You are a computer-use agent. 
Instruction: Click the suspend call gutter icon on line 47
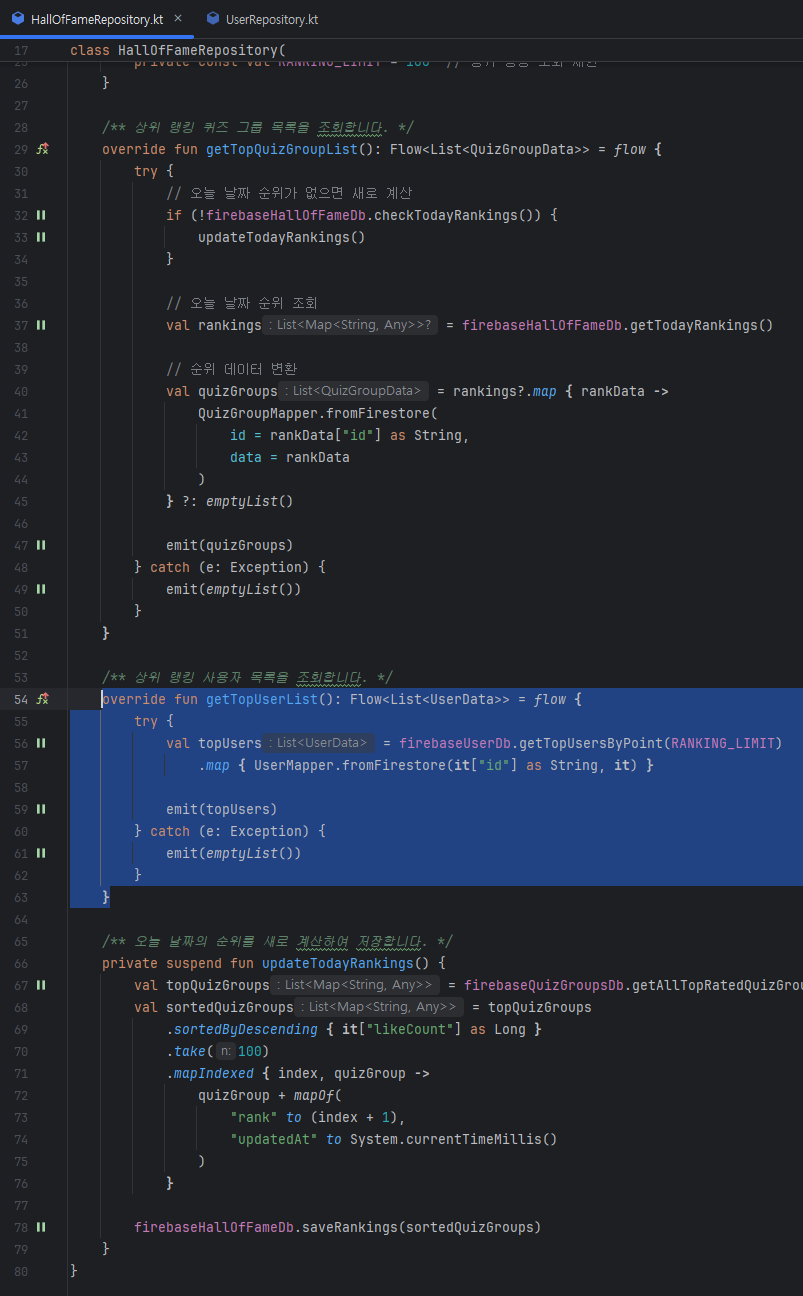pos(41,545)
